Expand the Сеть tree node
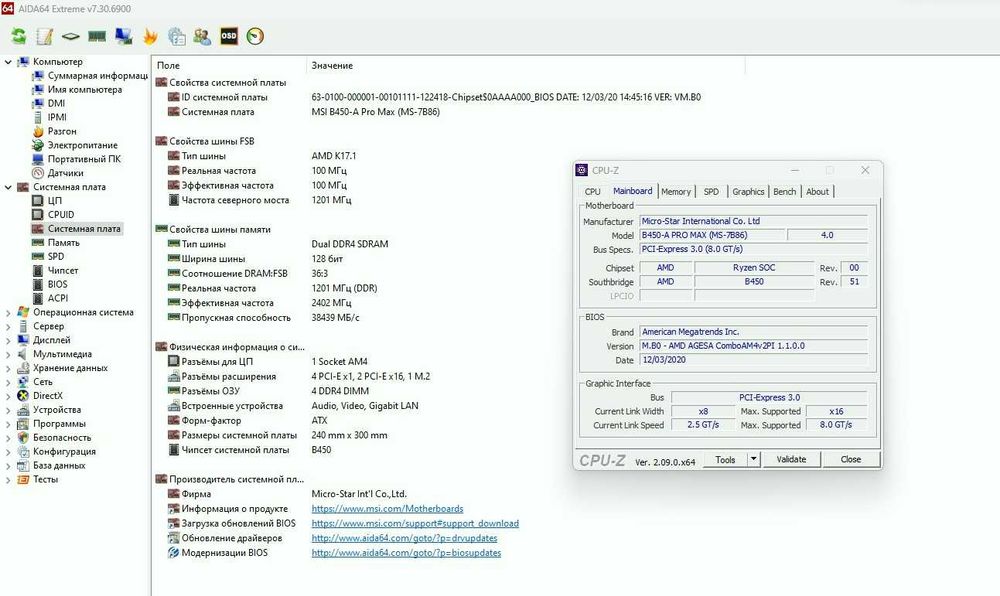 [x=8, y=382]
